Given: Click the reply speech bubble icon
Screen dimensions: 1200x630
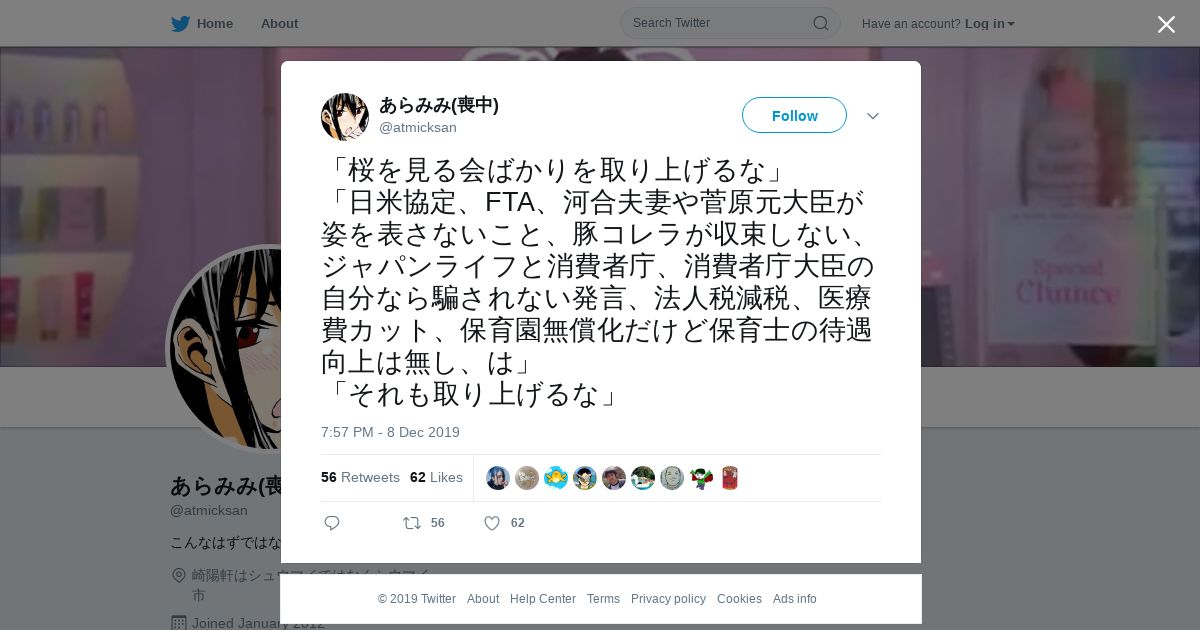Looking at the screenshot, I should click(x=332, y=523).
